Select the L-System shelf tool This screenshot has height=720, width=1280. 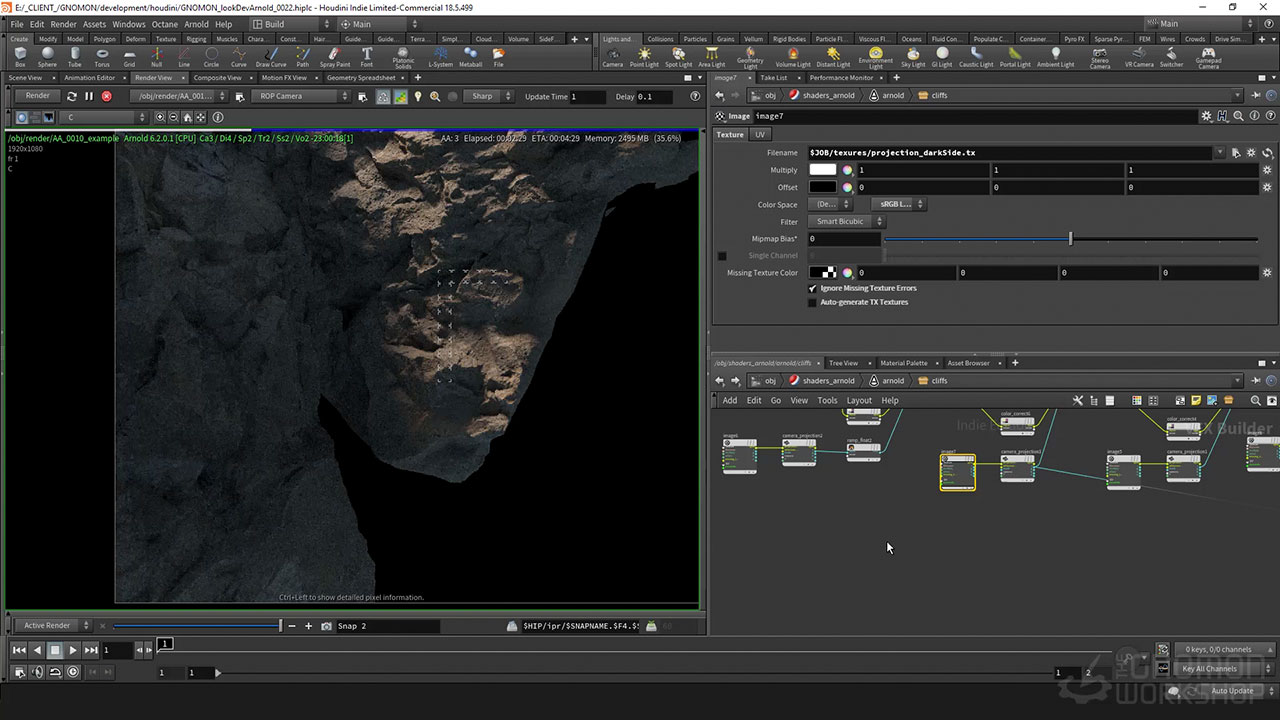(x=440, y=57)
